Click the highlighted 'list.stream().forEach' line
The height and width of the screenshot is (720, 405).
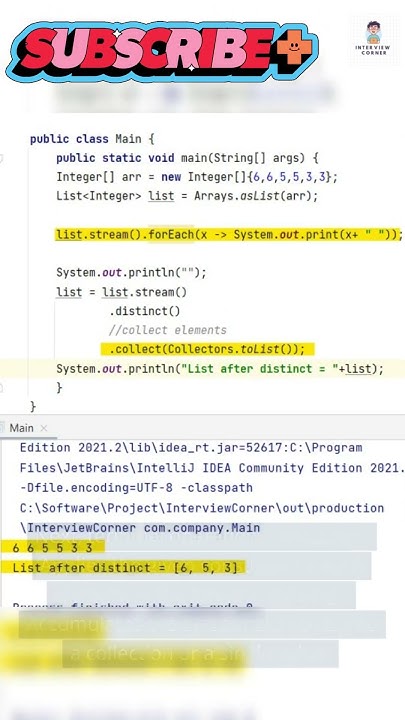(x=229, y=235)
